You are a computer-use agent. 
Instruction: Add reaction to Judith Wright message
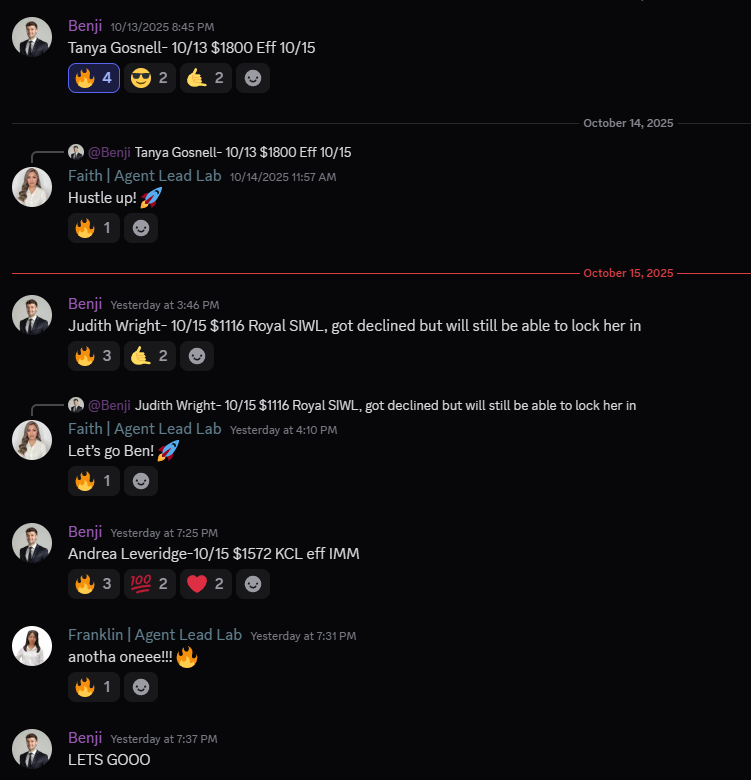pos(197,356)
